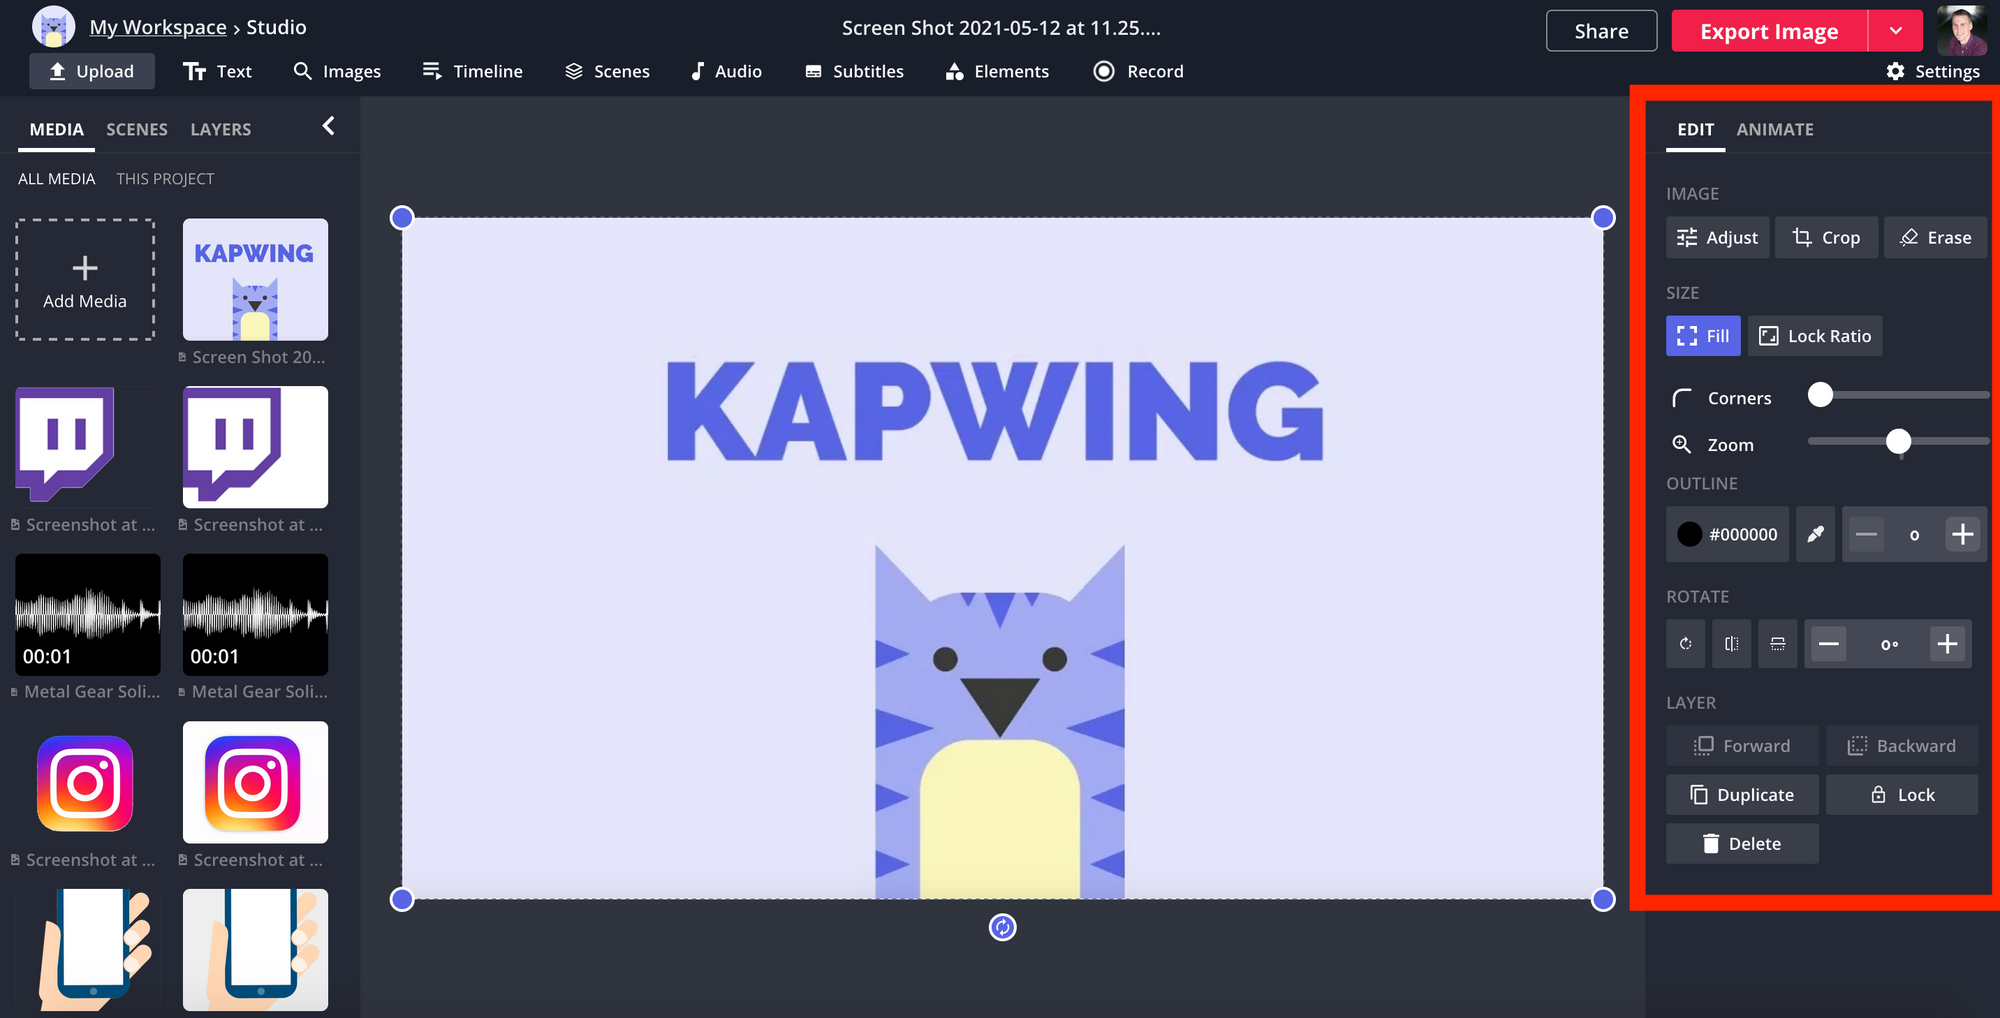The image size is (2000, 1018).
Task: Open the user profile avatar menu
Action: [x=1961, y=31]
